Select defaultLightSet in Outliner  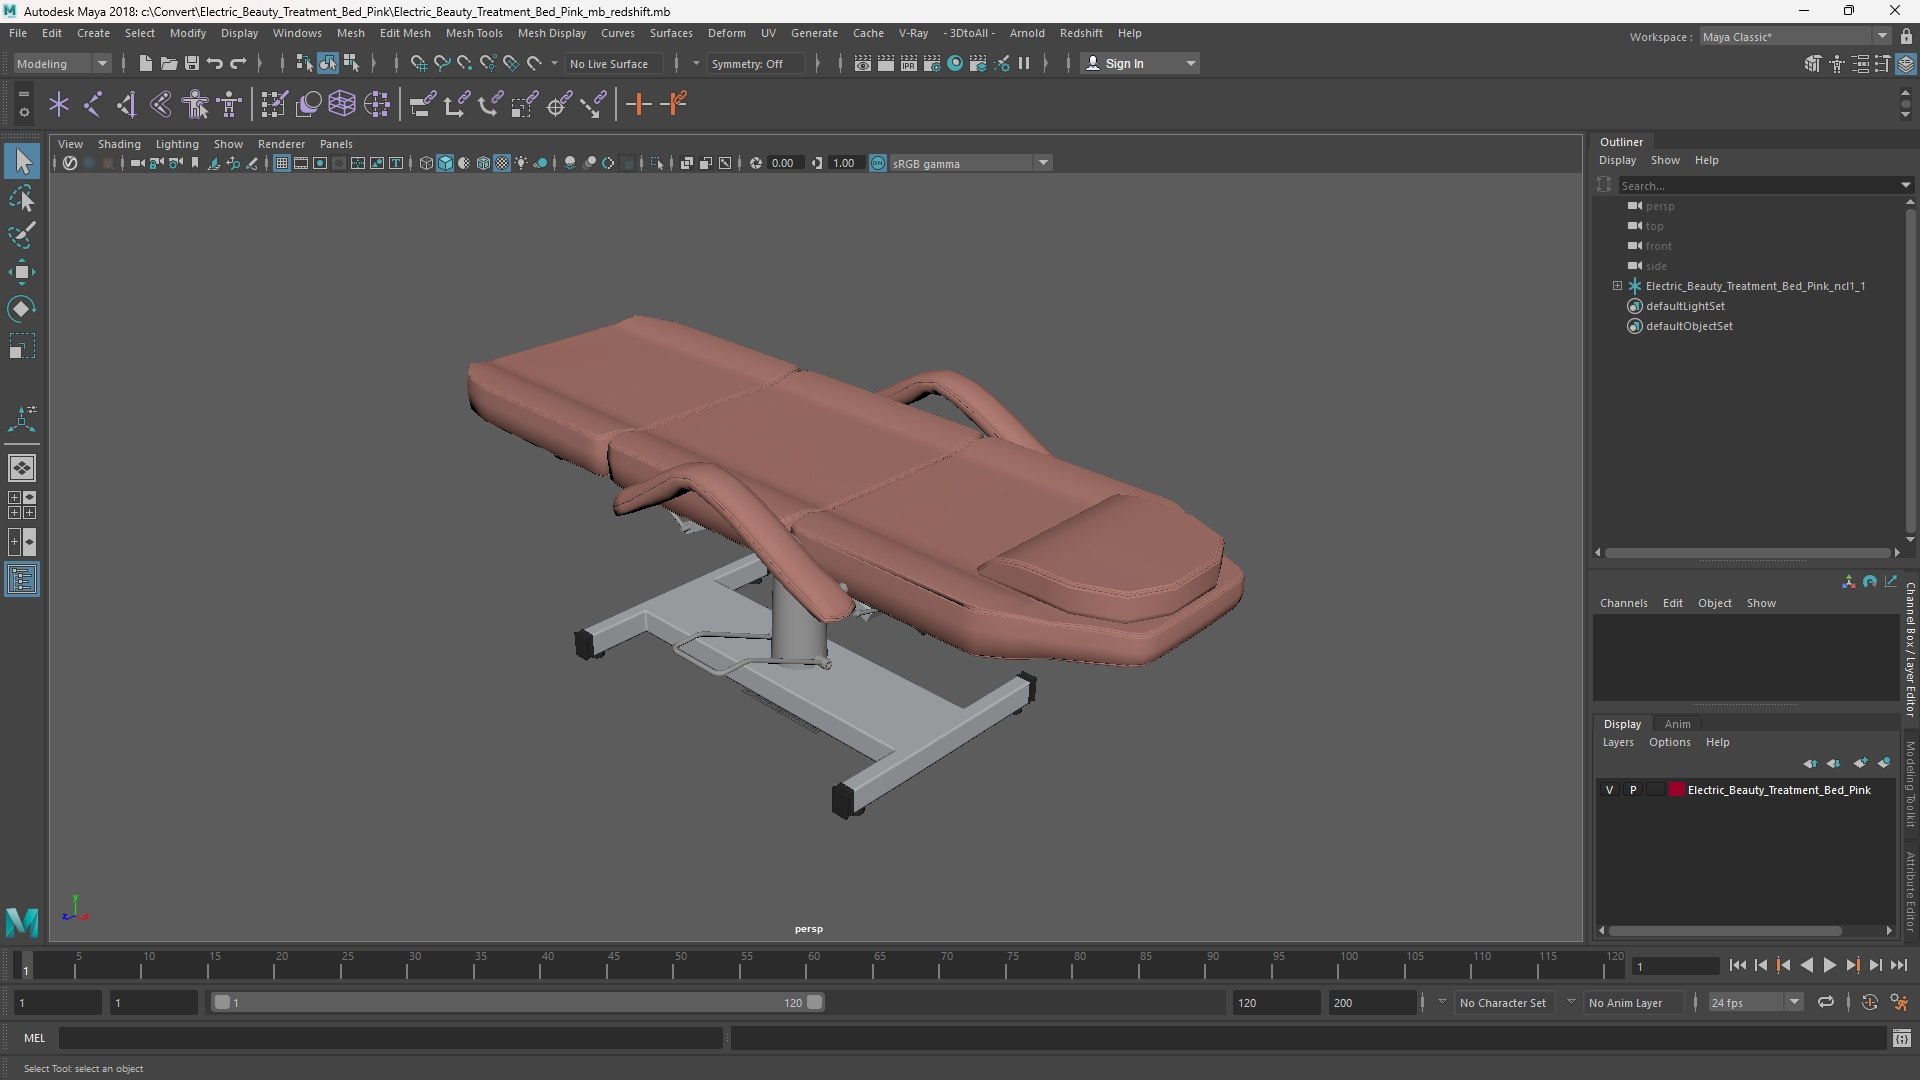coord(1685,306)
